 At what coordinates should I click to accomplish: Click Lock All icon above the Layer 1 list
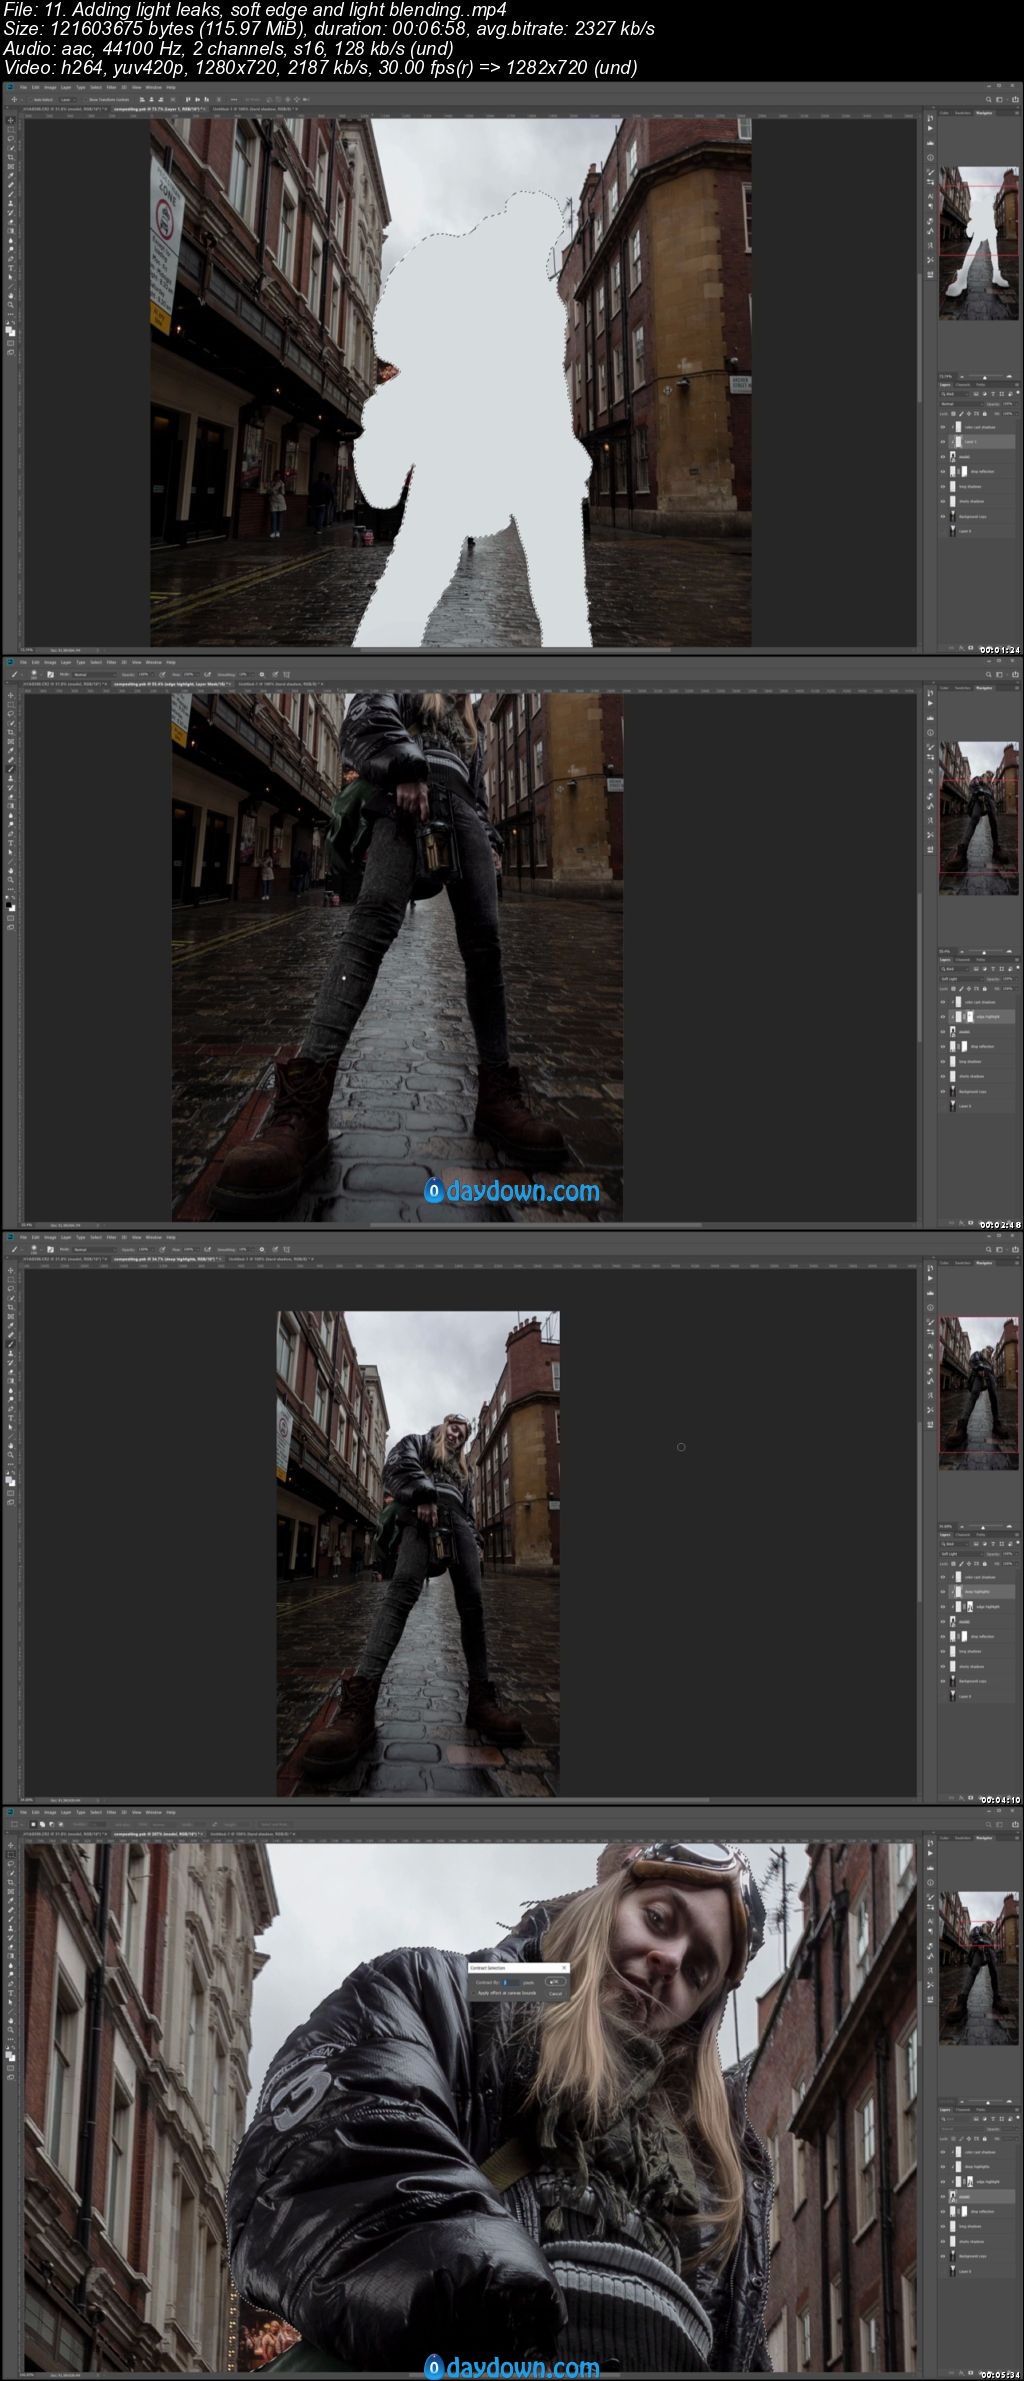[985, 413]
